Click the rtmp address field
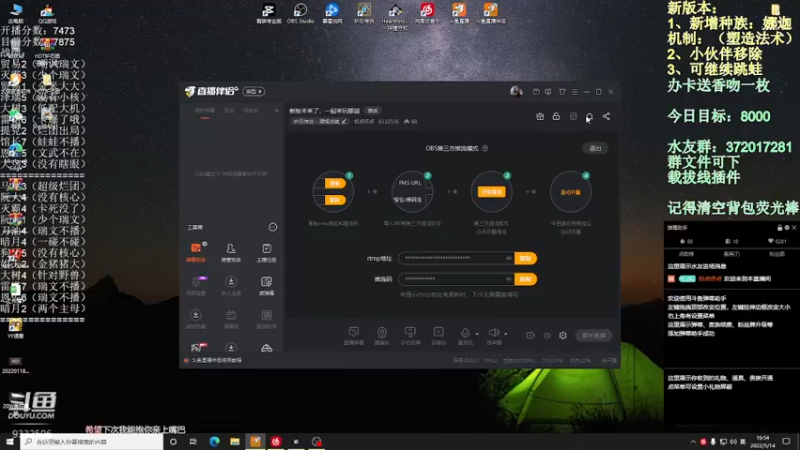The image size is (800, 450). [457, 258]
